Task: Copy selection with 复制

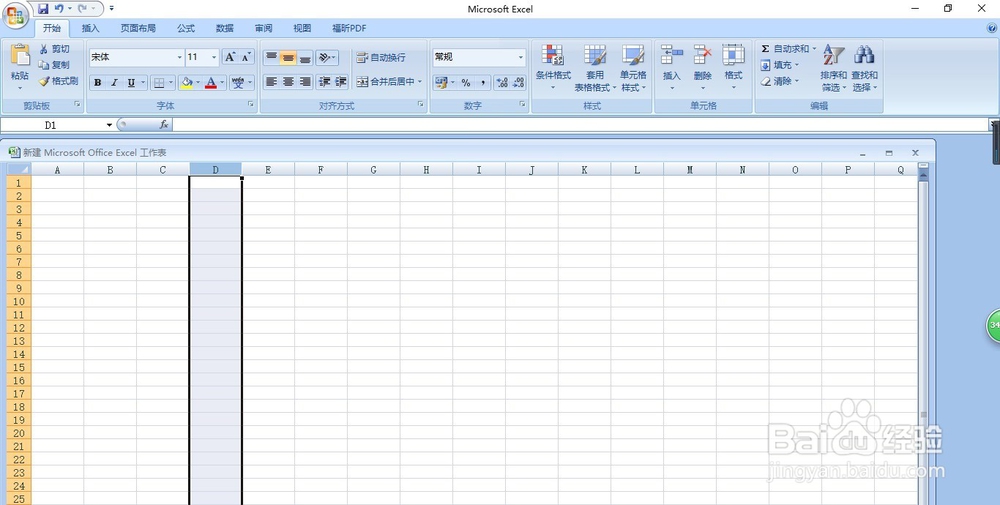Action: 54,65
